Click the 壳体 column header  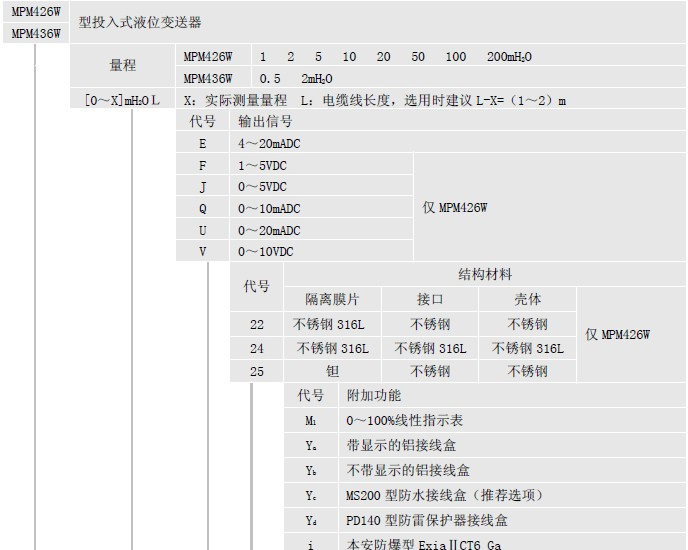click(527, 299)
